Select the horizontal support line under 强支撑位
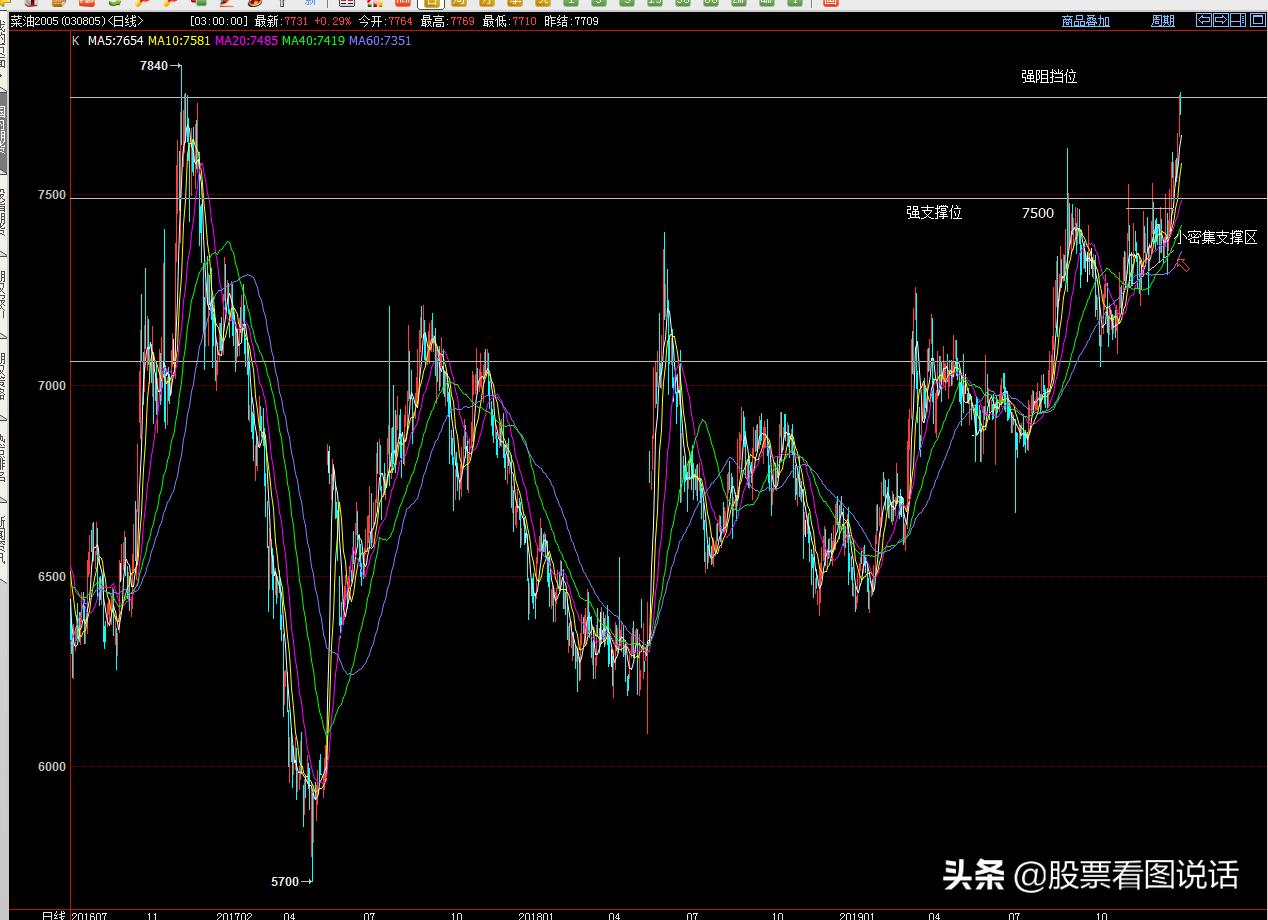The height and width of the screenshot is (920, 1268). point(668,198)
